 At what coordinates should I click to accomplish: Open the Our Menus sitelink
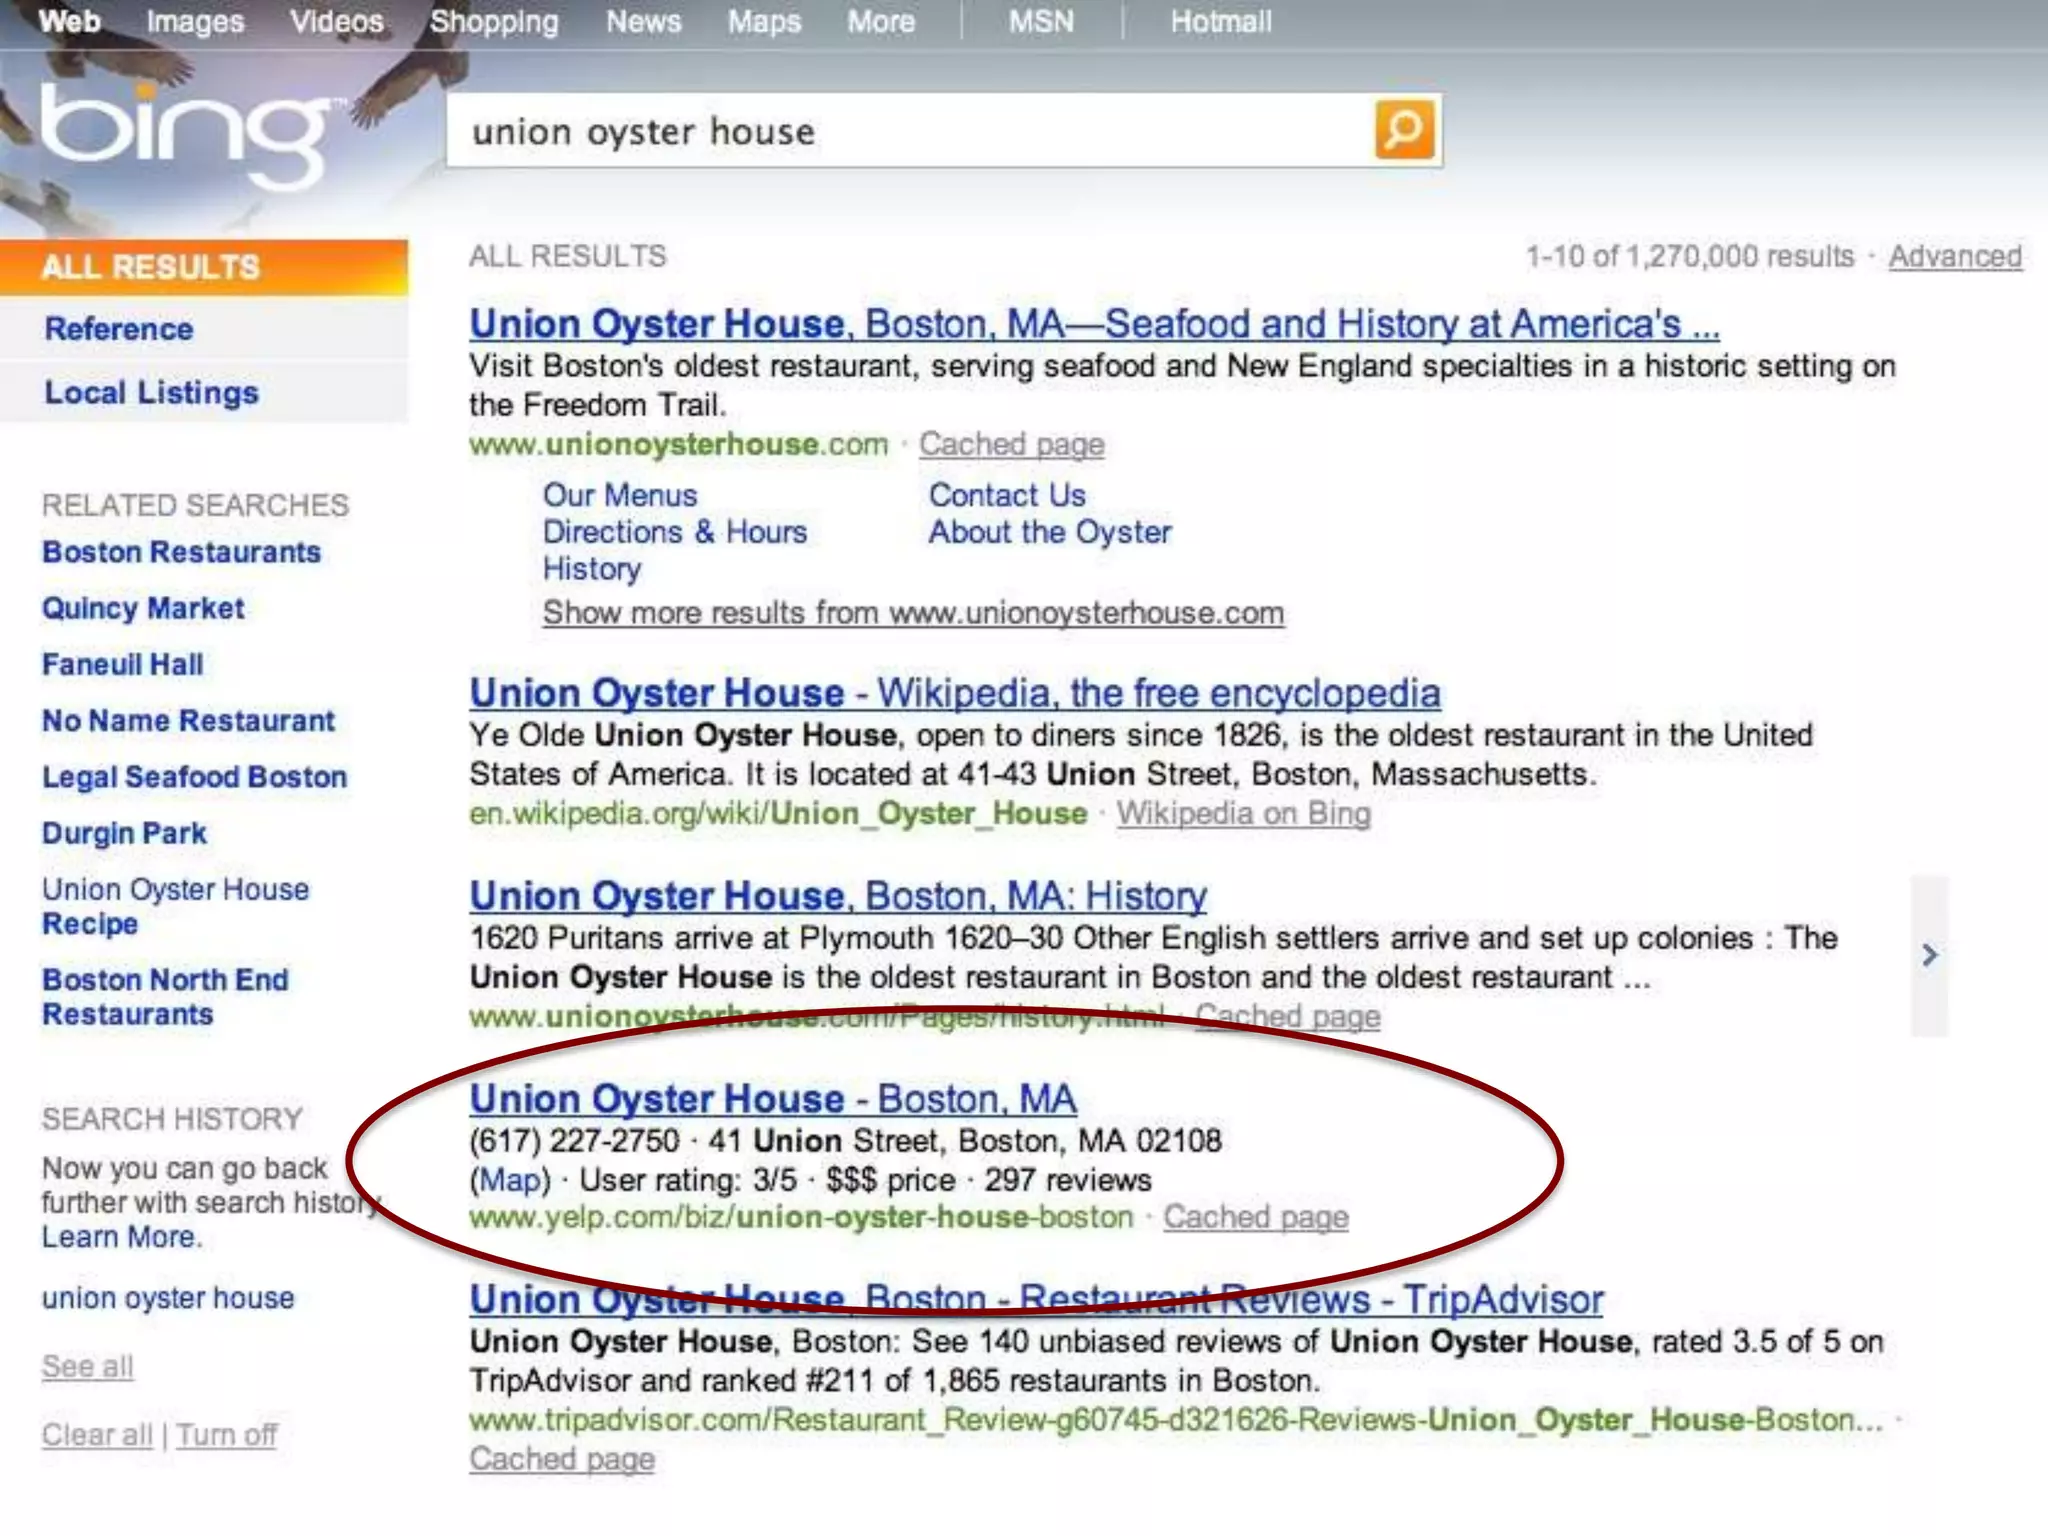point(620,495)
